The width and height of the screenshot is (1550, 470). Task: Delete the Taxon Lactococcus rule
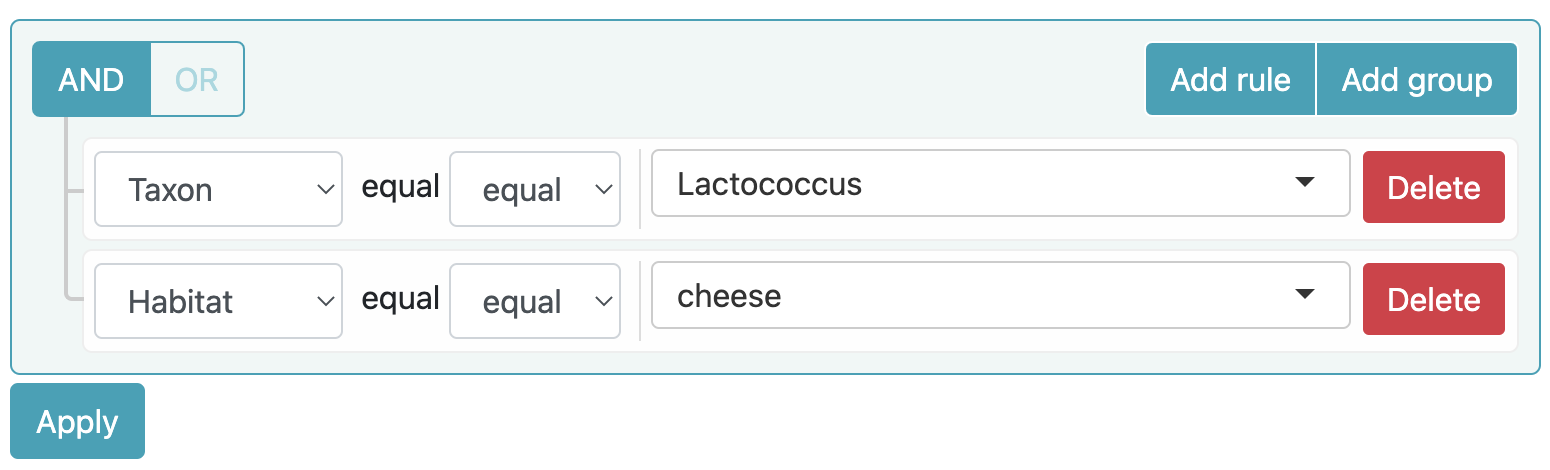(x=1433, y=187)
